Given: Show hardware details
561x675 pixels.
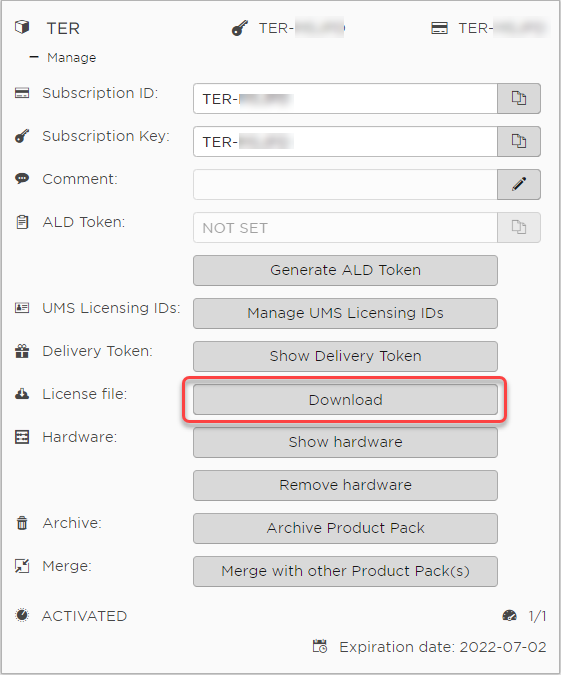Looking at the screenshot, I should click(345, 443).
